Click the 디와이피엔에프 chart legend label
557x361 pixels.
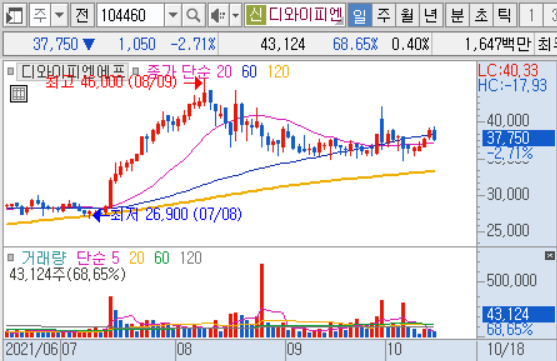tap(73, 71)
